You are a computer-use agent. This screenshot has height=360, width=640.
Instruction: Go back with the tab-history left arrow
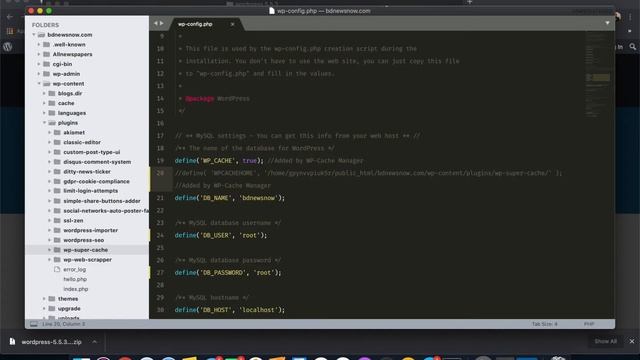tap(156, 24)
